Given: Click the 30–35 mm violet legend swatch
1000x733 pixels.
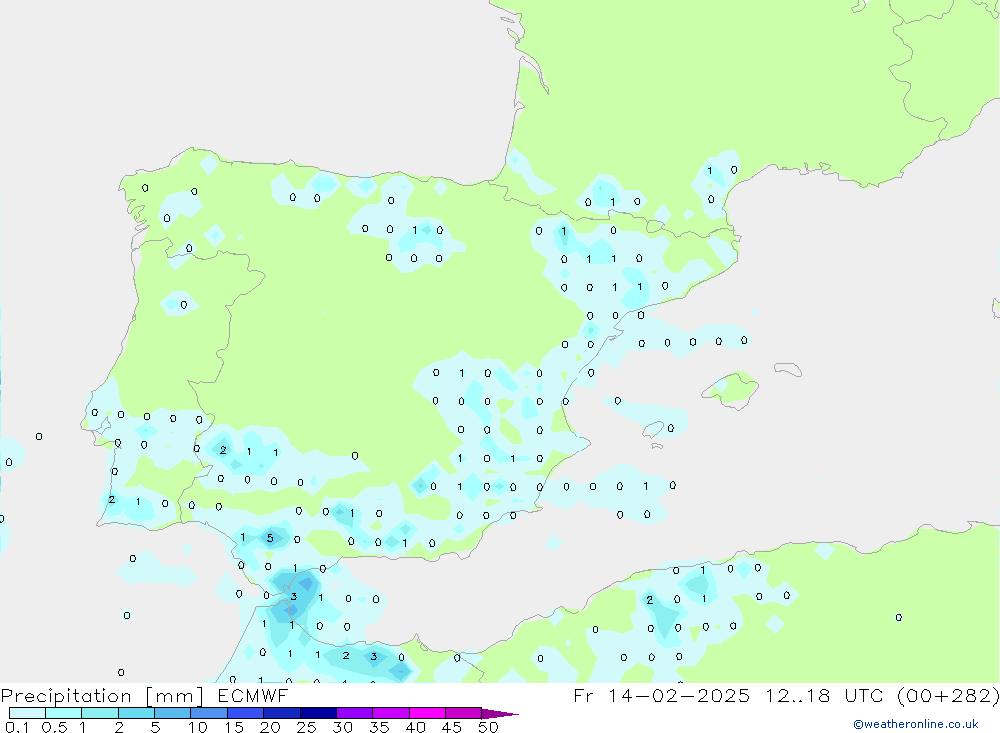Looking at the screenshot, I should pyautogui.click(x=355, y=713).
